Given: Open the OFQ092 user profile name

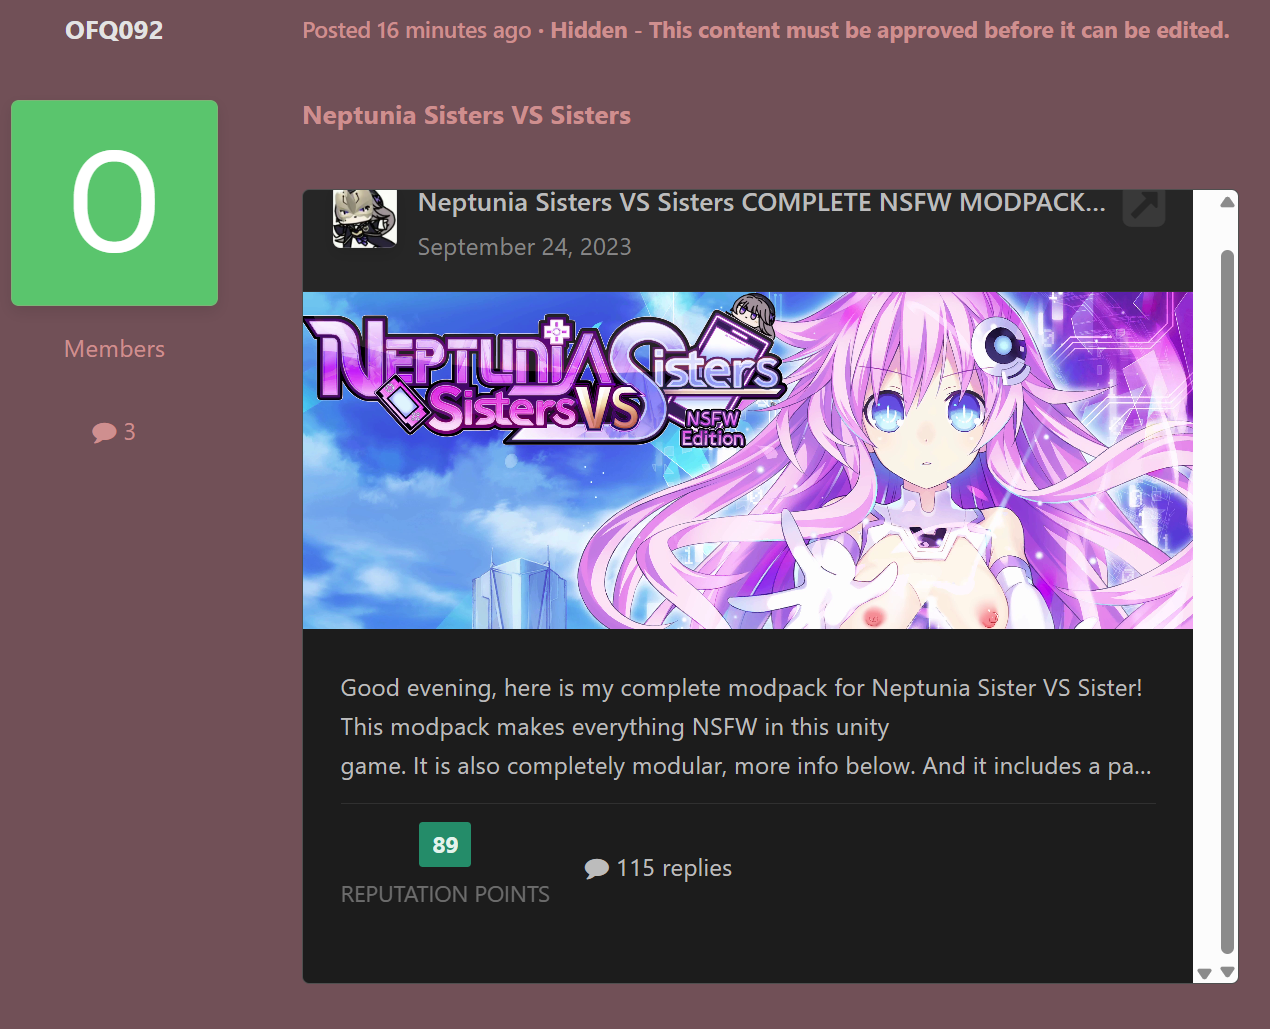Looking at the screenshot, I should click(114, 30).
